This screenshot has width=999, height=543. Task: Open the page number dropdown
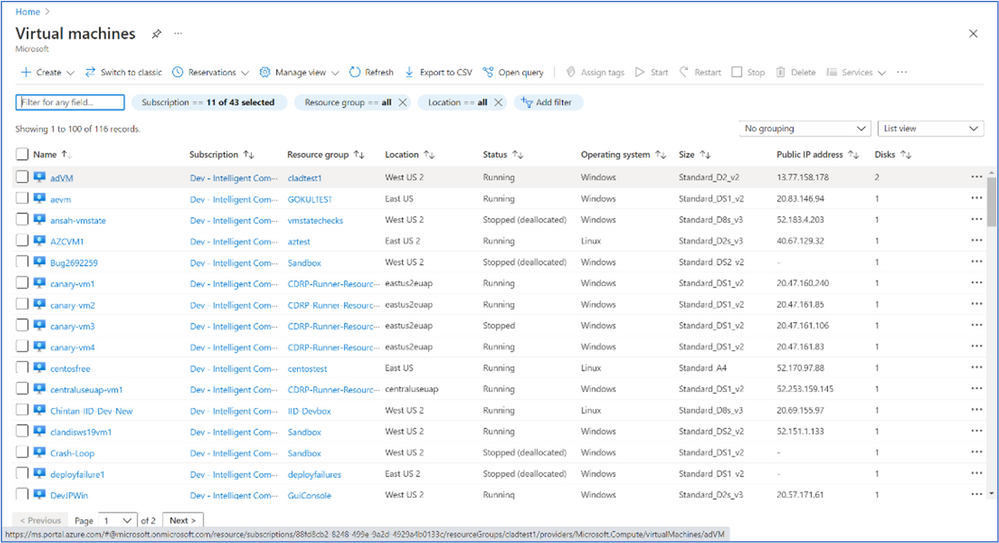click(119, 521)
